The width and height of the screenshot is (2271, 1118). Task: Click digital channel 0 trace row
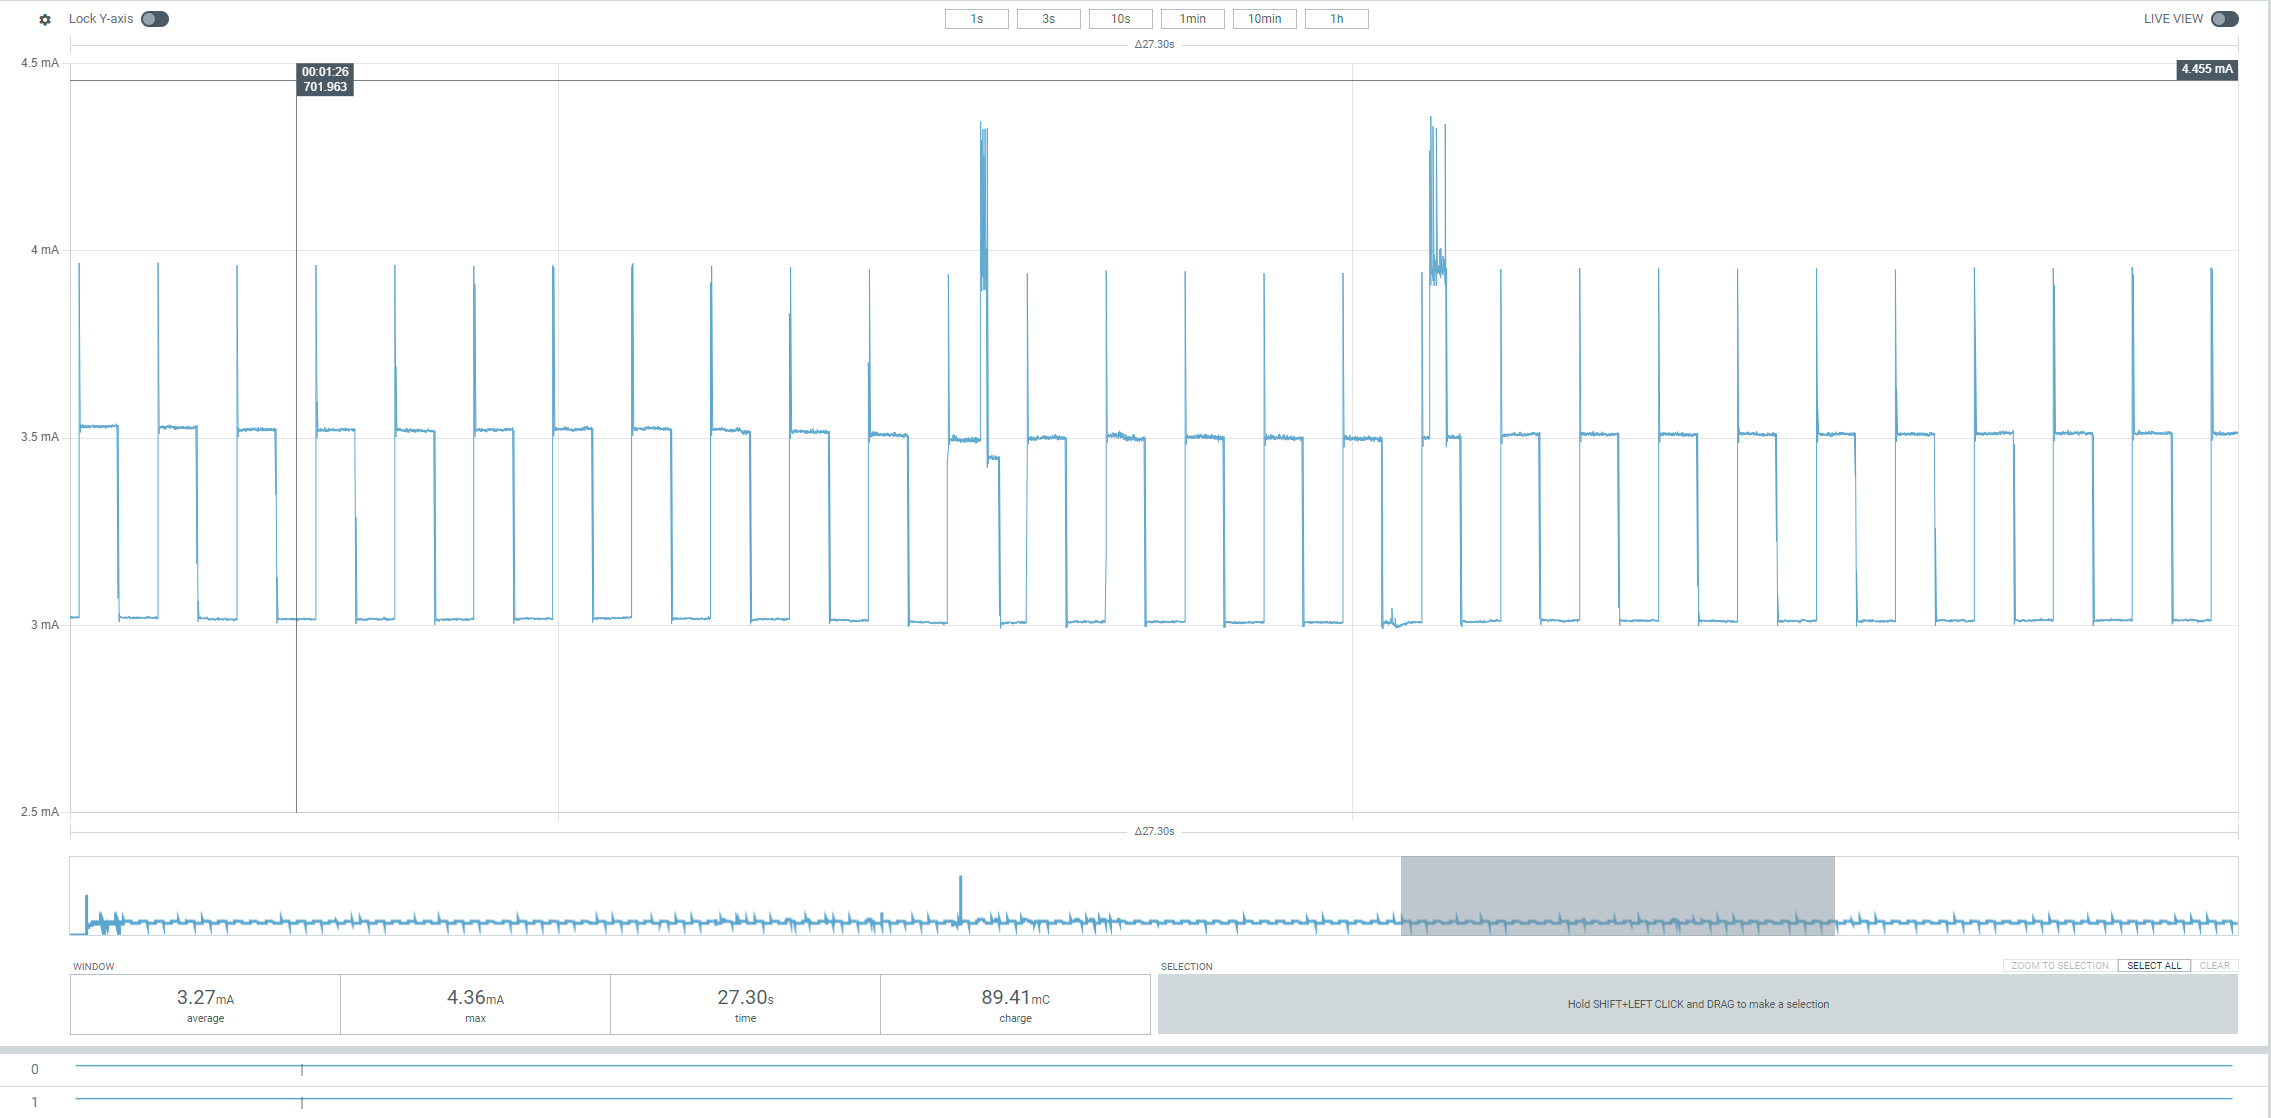(1150, 1067)
